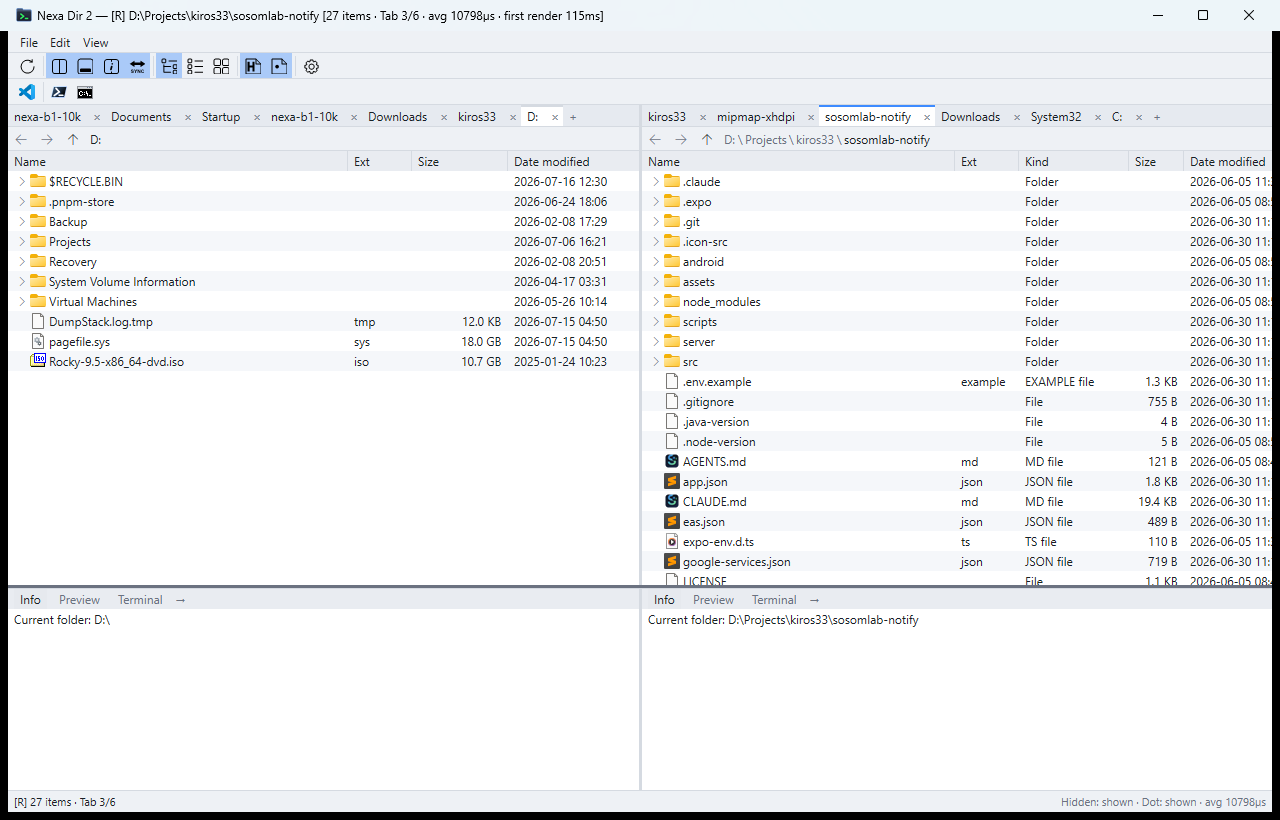Image resolution: width=1280 pixels, height=820 pixels.
Task: Expand the .claude folder
Action: tap(656, 181)
